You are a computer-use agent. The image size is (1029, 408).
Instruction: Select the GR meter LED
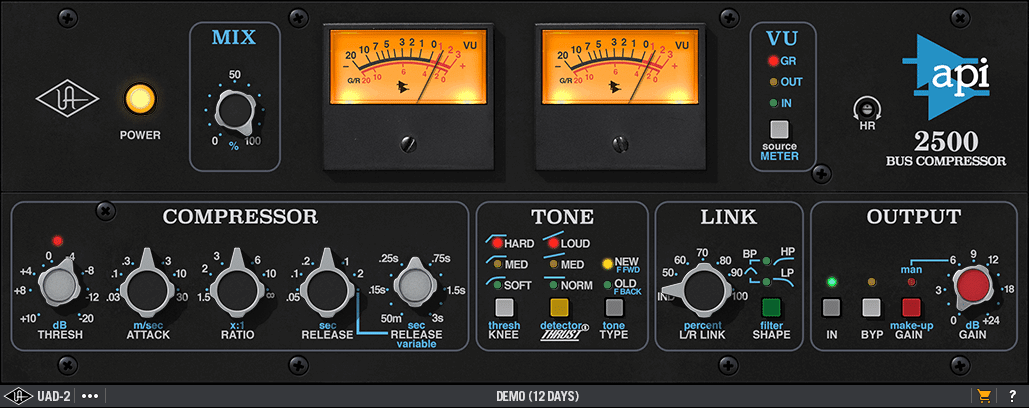[x=773, y=62]
